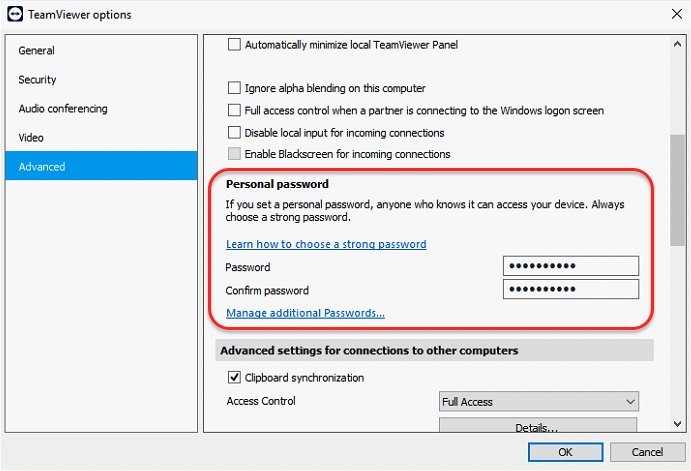Open Learn how to choose a strong password link
The image size is (691, 471).
326,244
